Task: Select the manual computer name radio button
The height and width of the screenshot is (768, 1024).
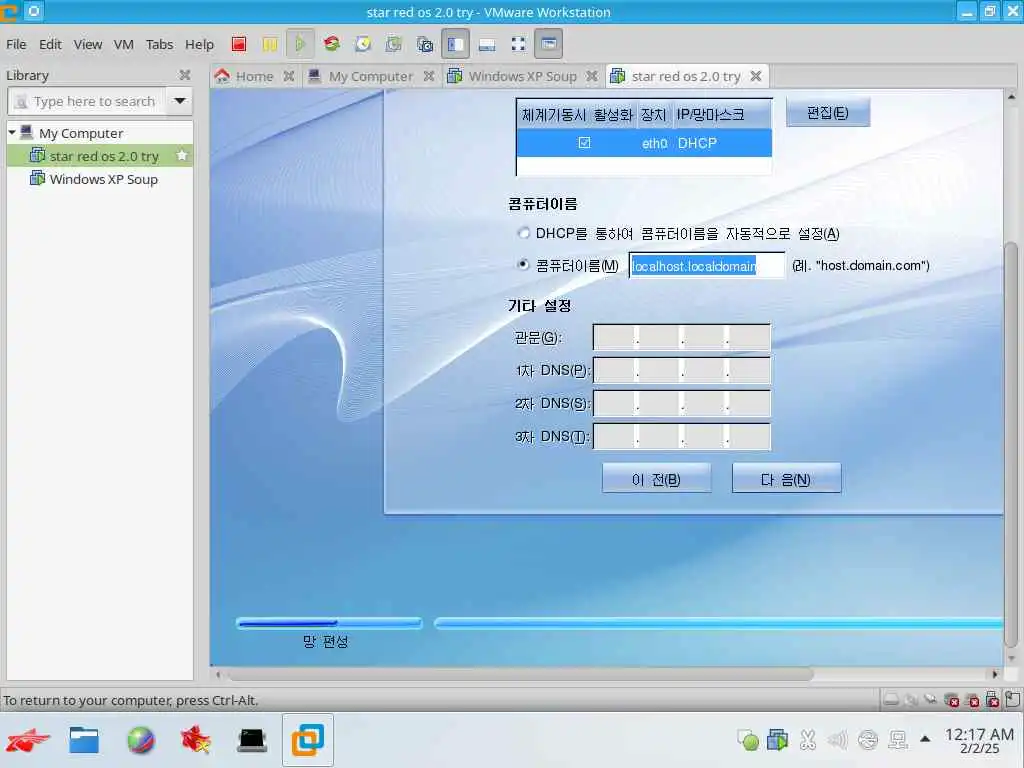Action: click(523, 264)
